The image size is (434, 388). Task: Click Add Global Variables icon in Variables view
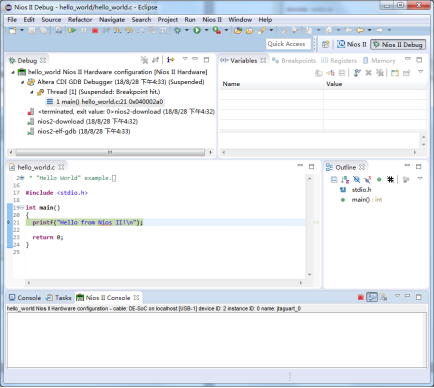click(x=357, y=72)
